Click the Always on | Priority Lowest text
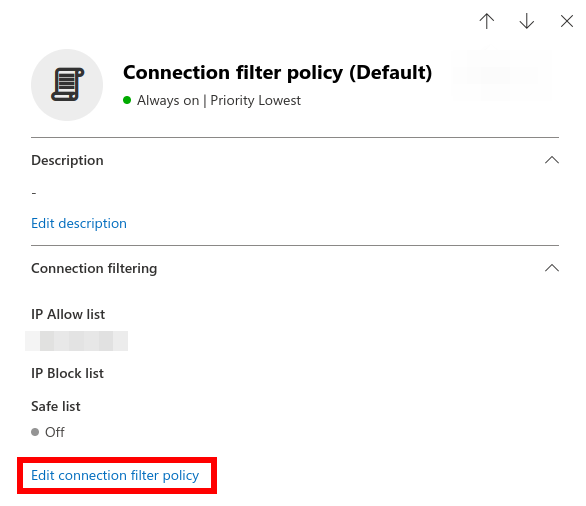Viewport: 586px width, 506px height. 219,100
